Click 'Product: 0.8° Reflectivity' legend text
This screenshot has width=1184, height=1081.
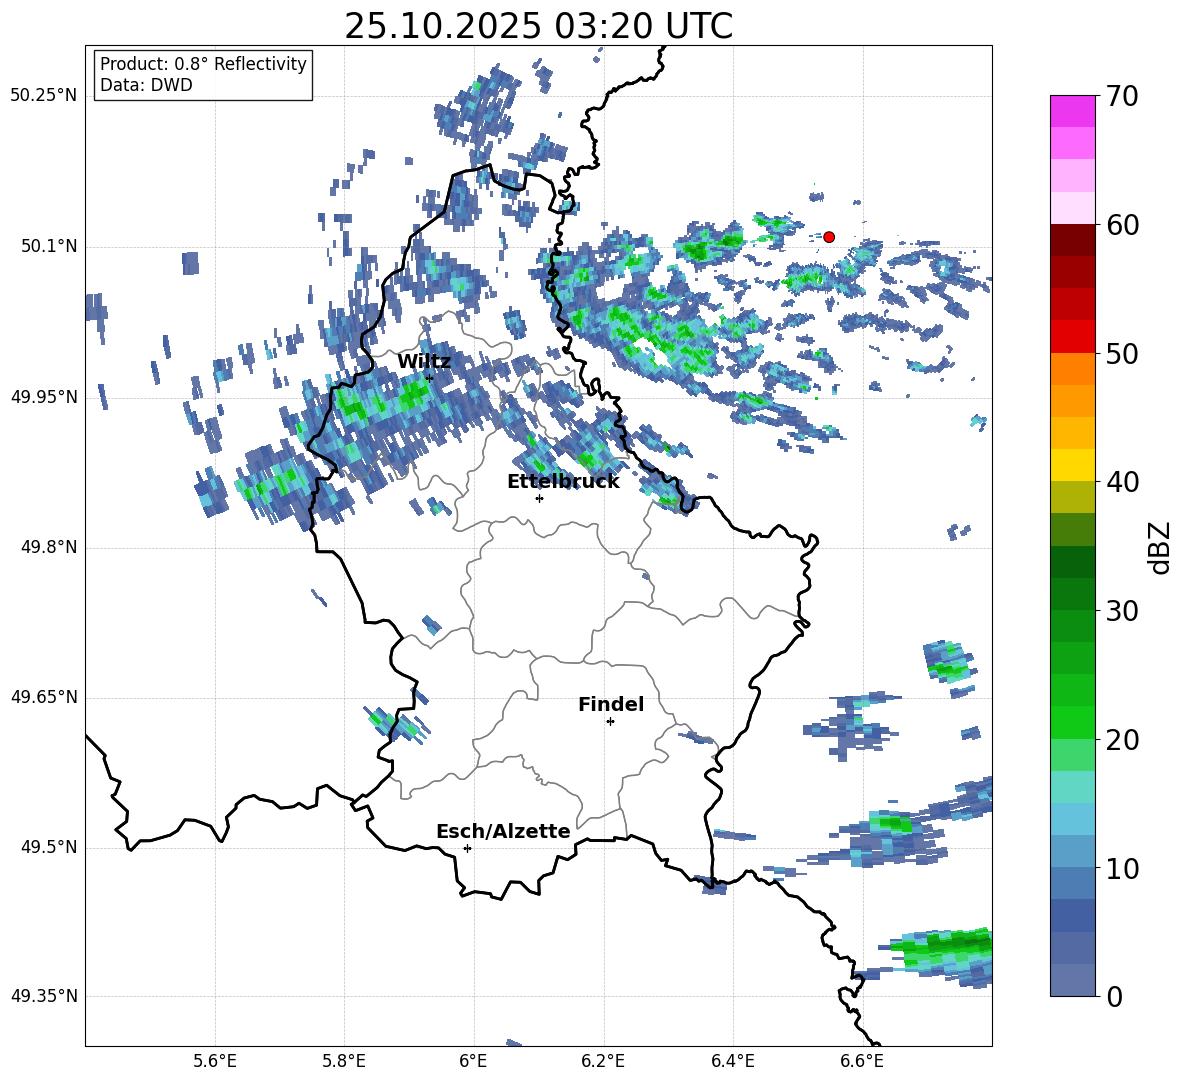tap(203, 64)
